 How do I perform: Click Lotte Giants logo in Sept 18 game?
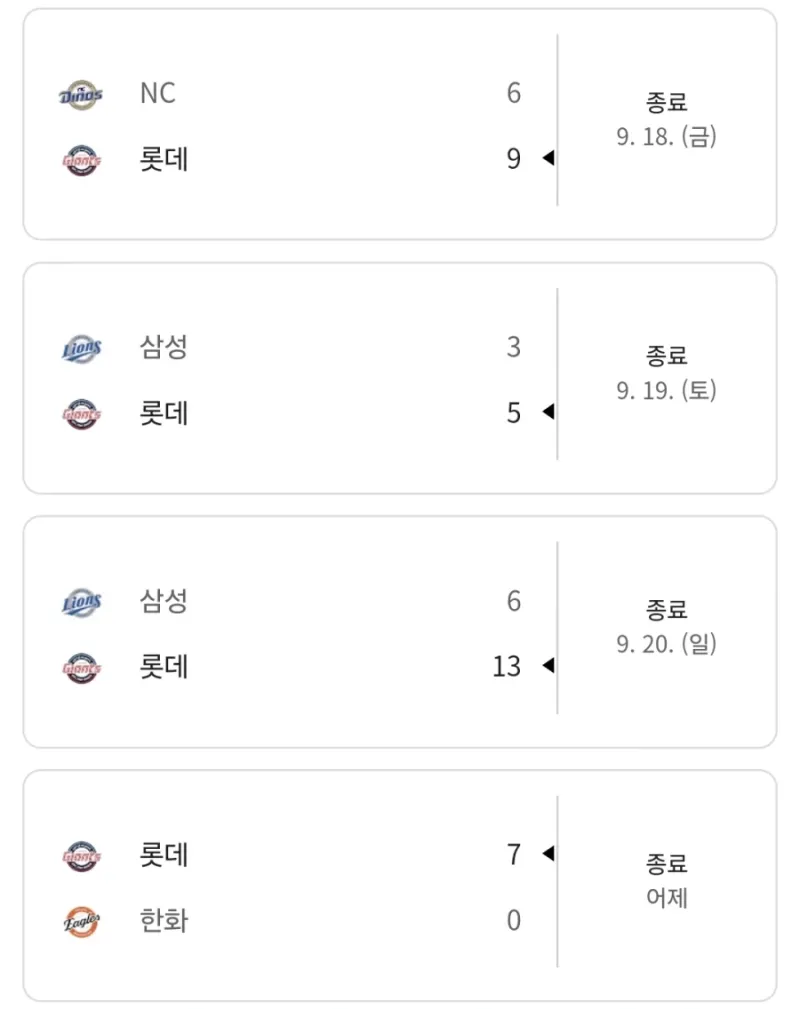(81, 160)
